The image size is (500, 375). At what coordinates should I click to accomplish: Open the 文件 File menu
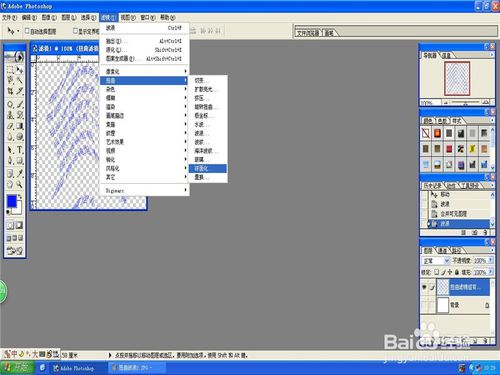click(x=9, y=17)
